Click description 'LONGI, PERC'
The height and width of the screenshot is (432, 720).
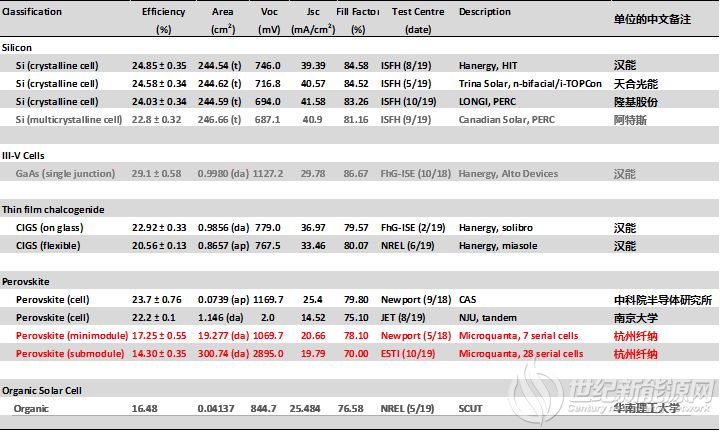[x=487, y=101]
